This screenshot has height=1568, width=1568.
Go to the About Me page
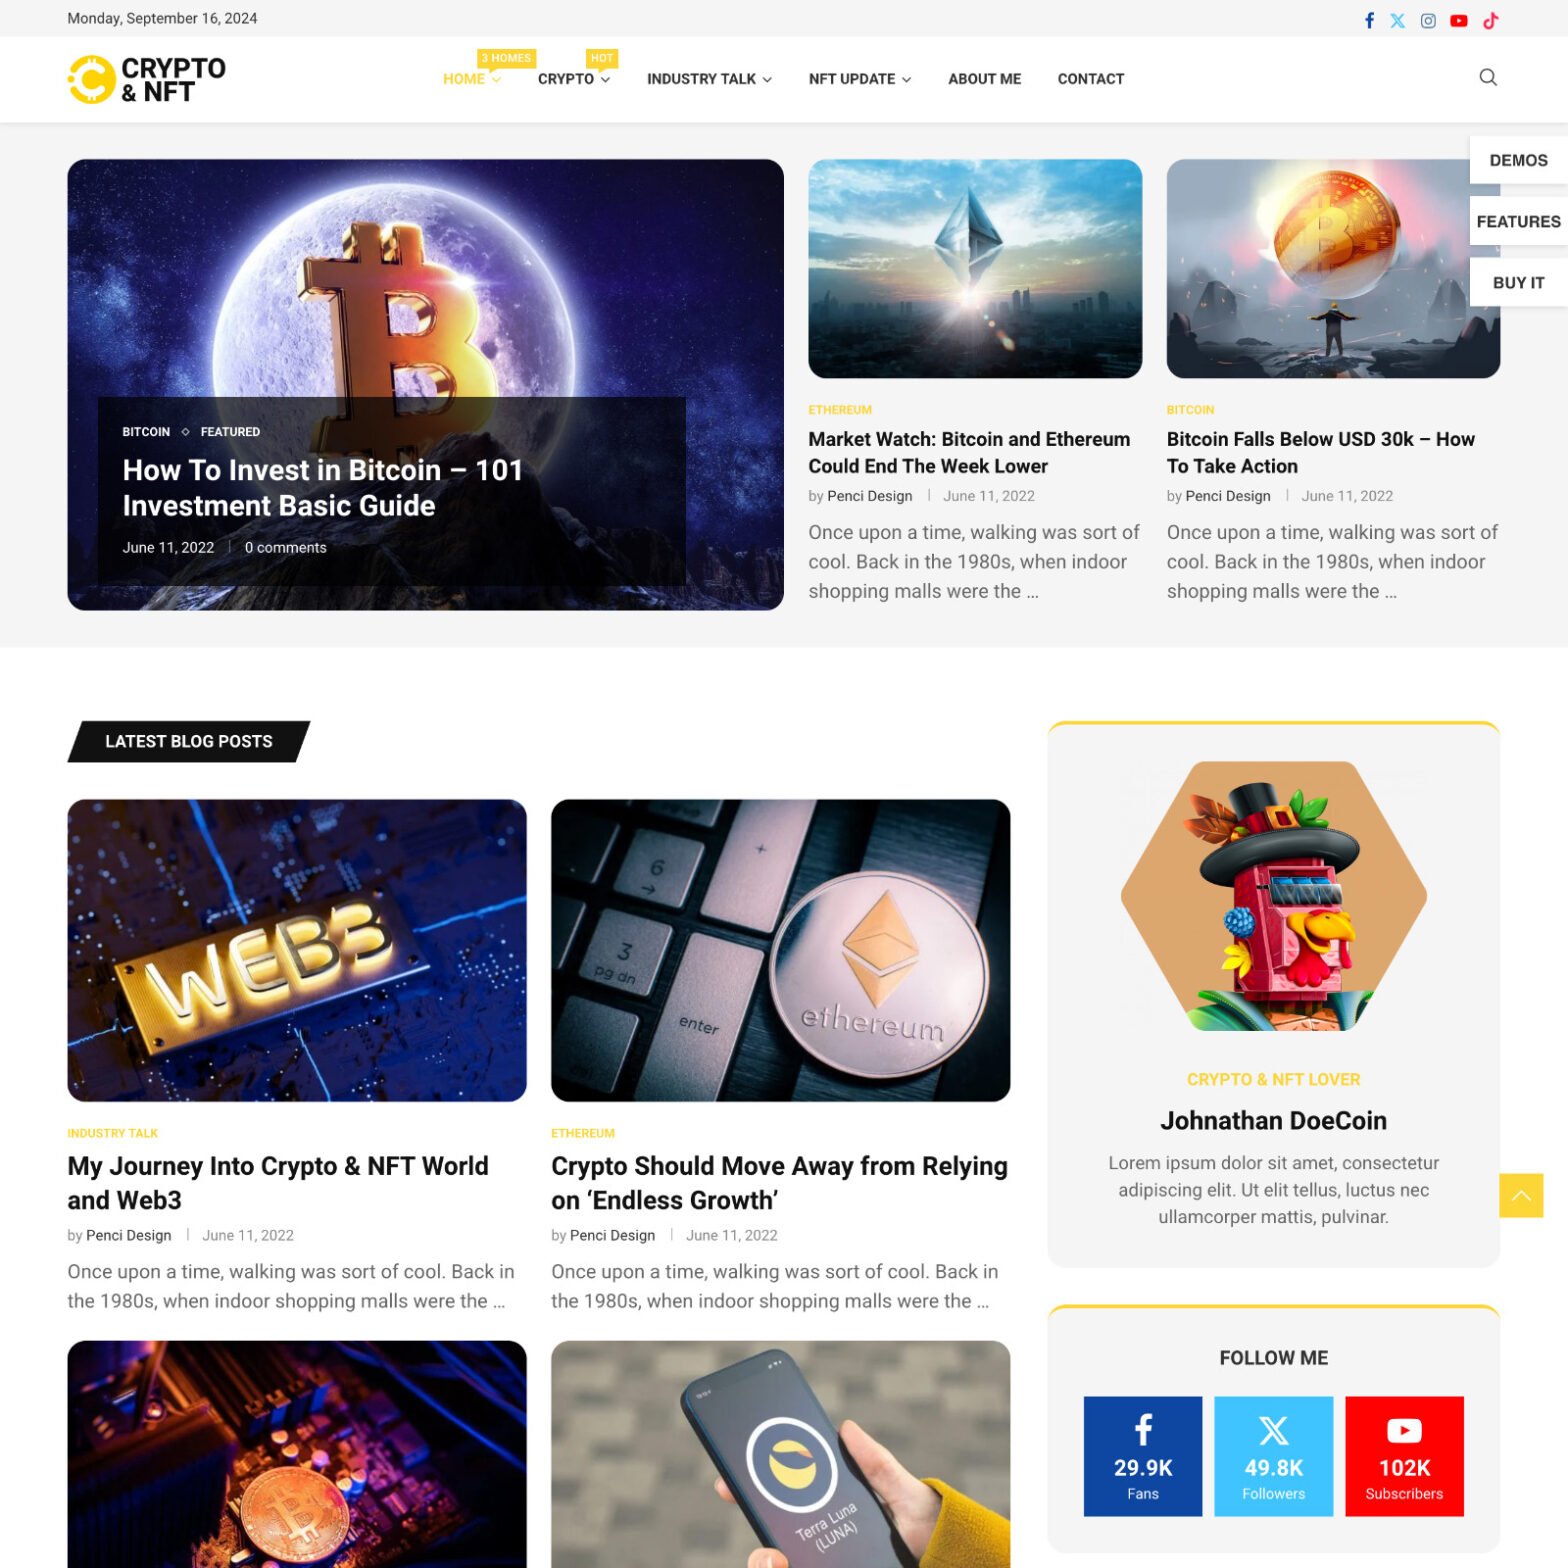(984, 79)
